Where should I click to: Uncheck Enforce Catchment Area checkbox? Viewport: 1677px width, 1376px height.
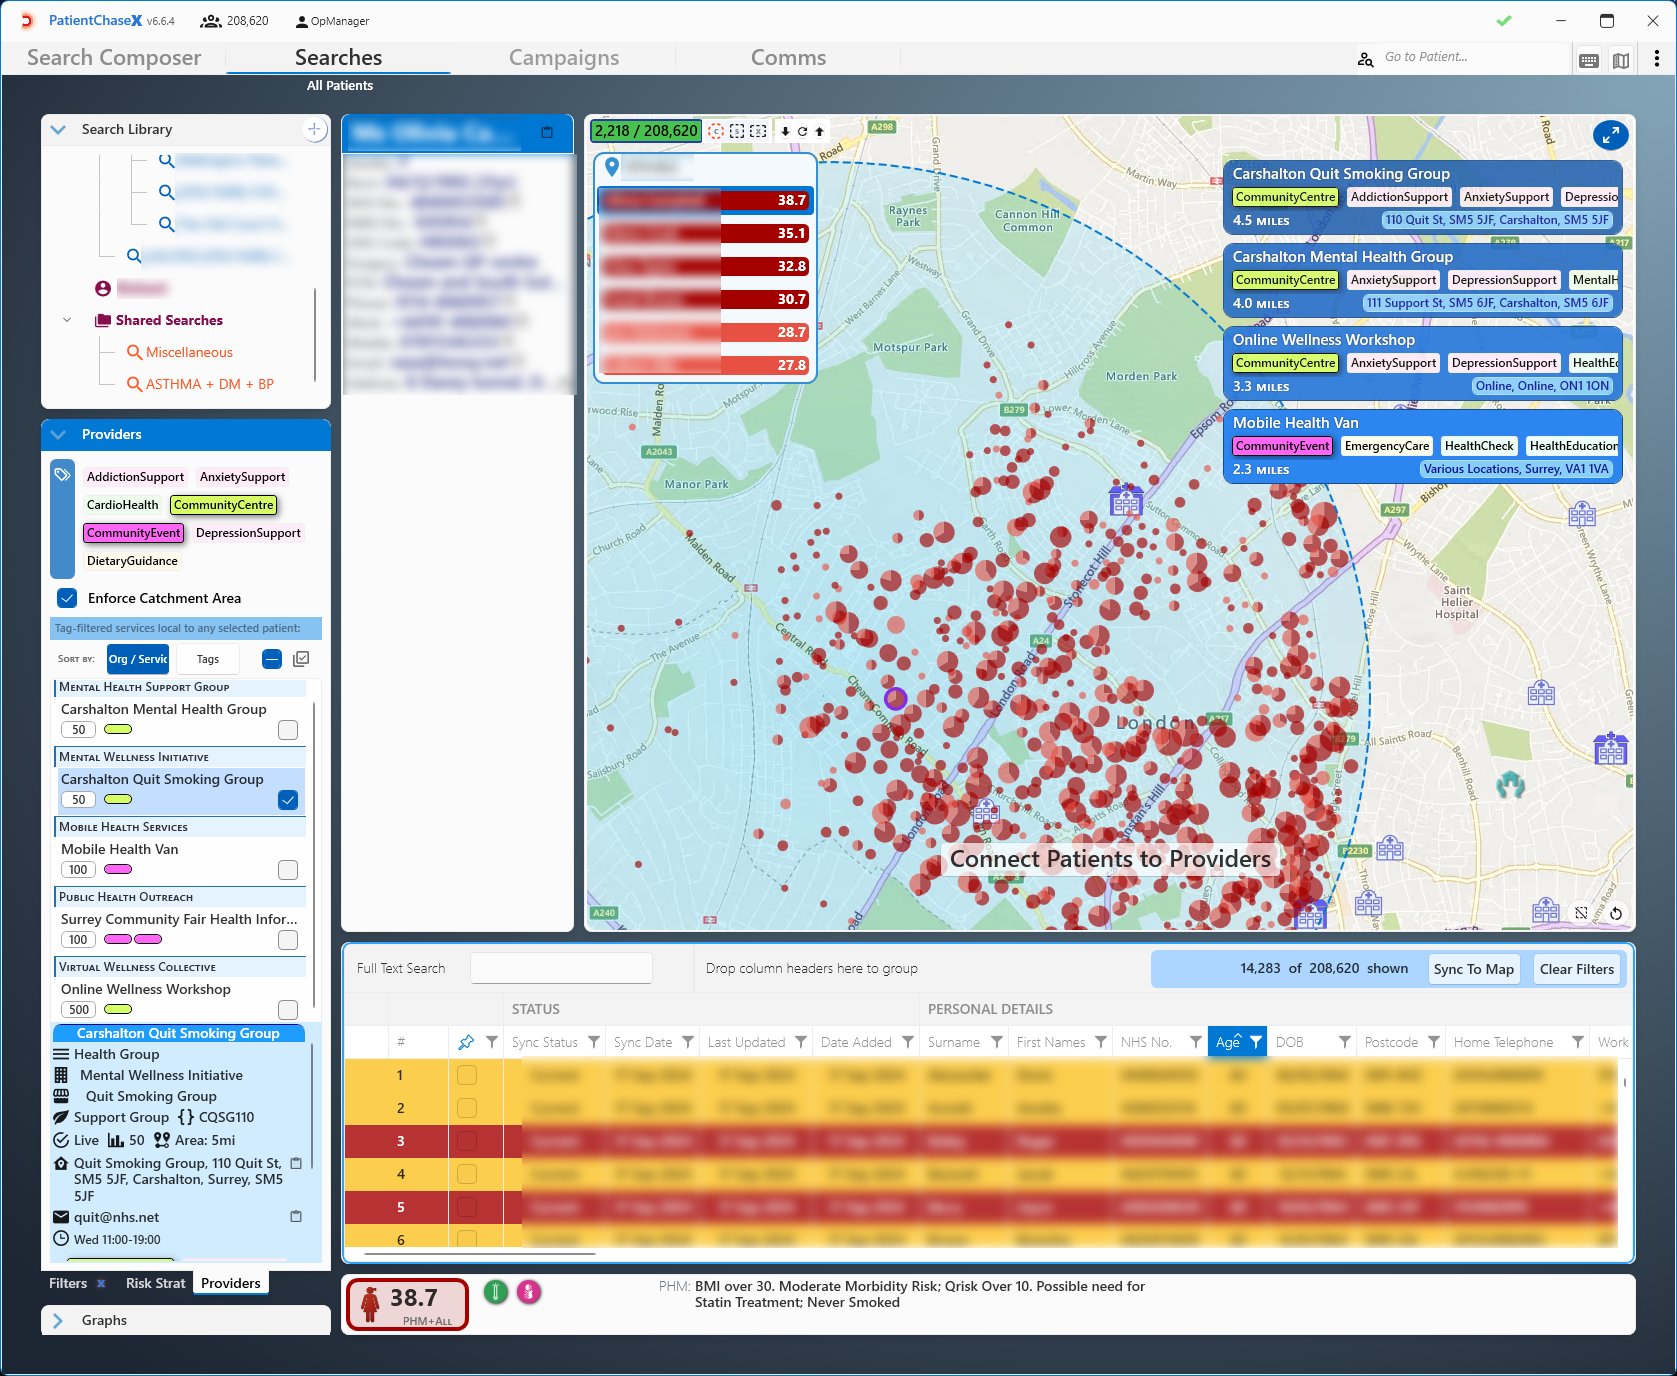point(67,598)
